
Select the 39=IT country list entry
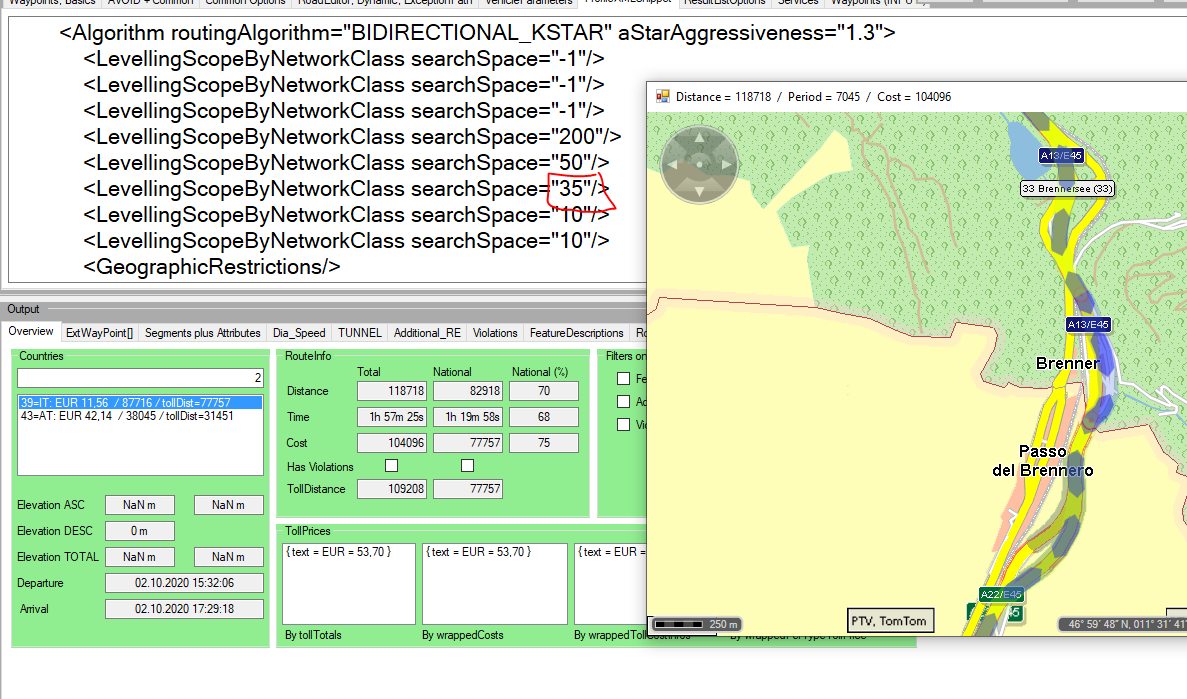[x=139, y=402]
